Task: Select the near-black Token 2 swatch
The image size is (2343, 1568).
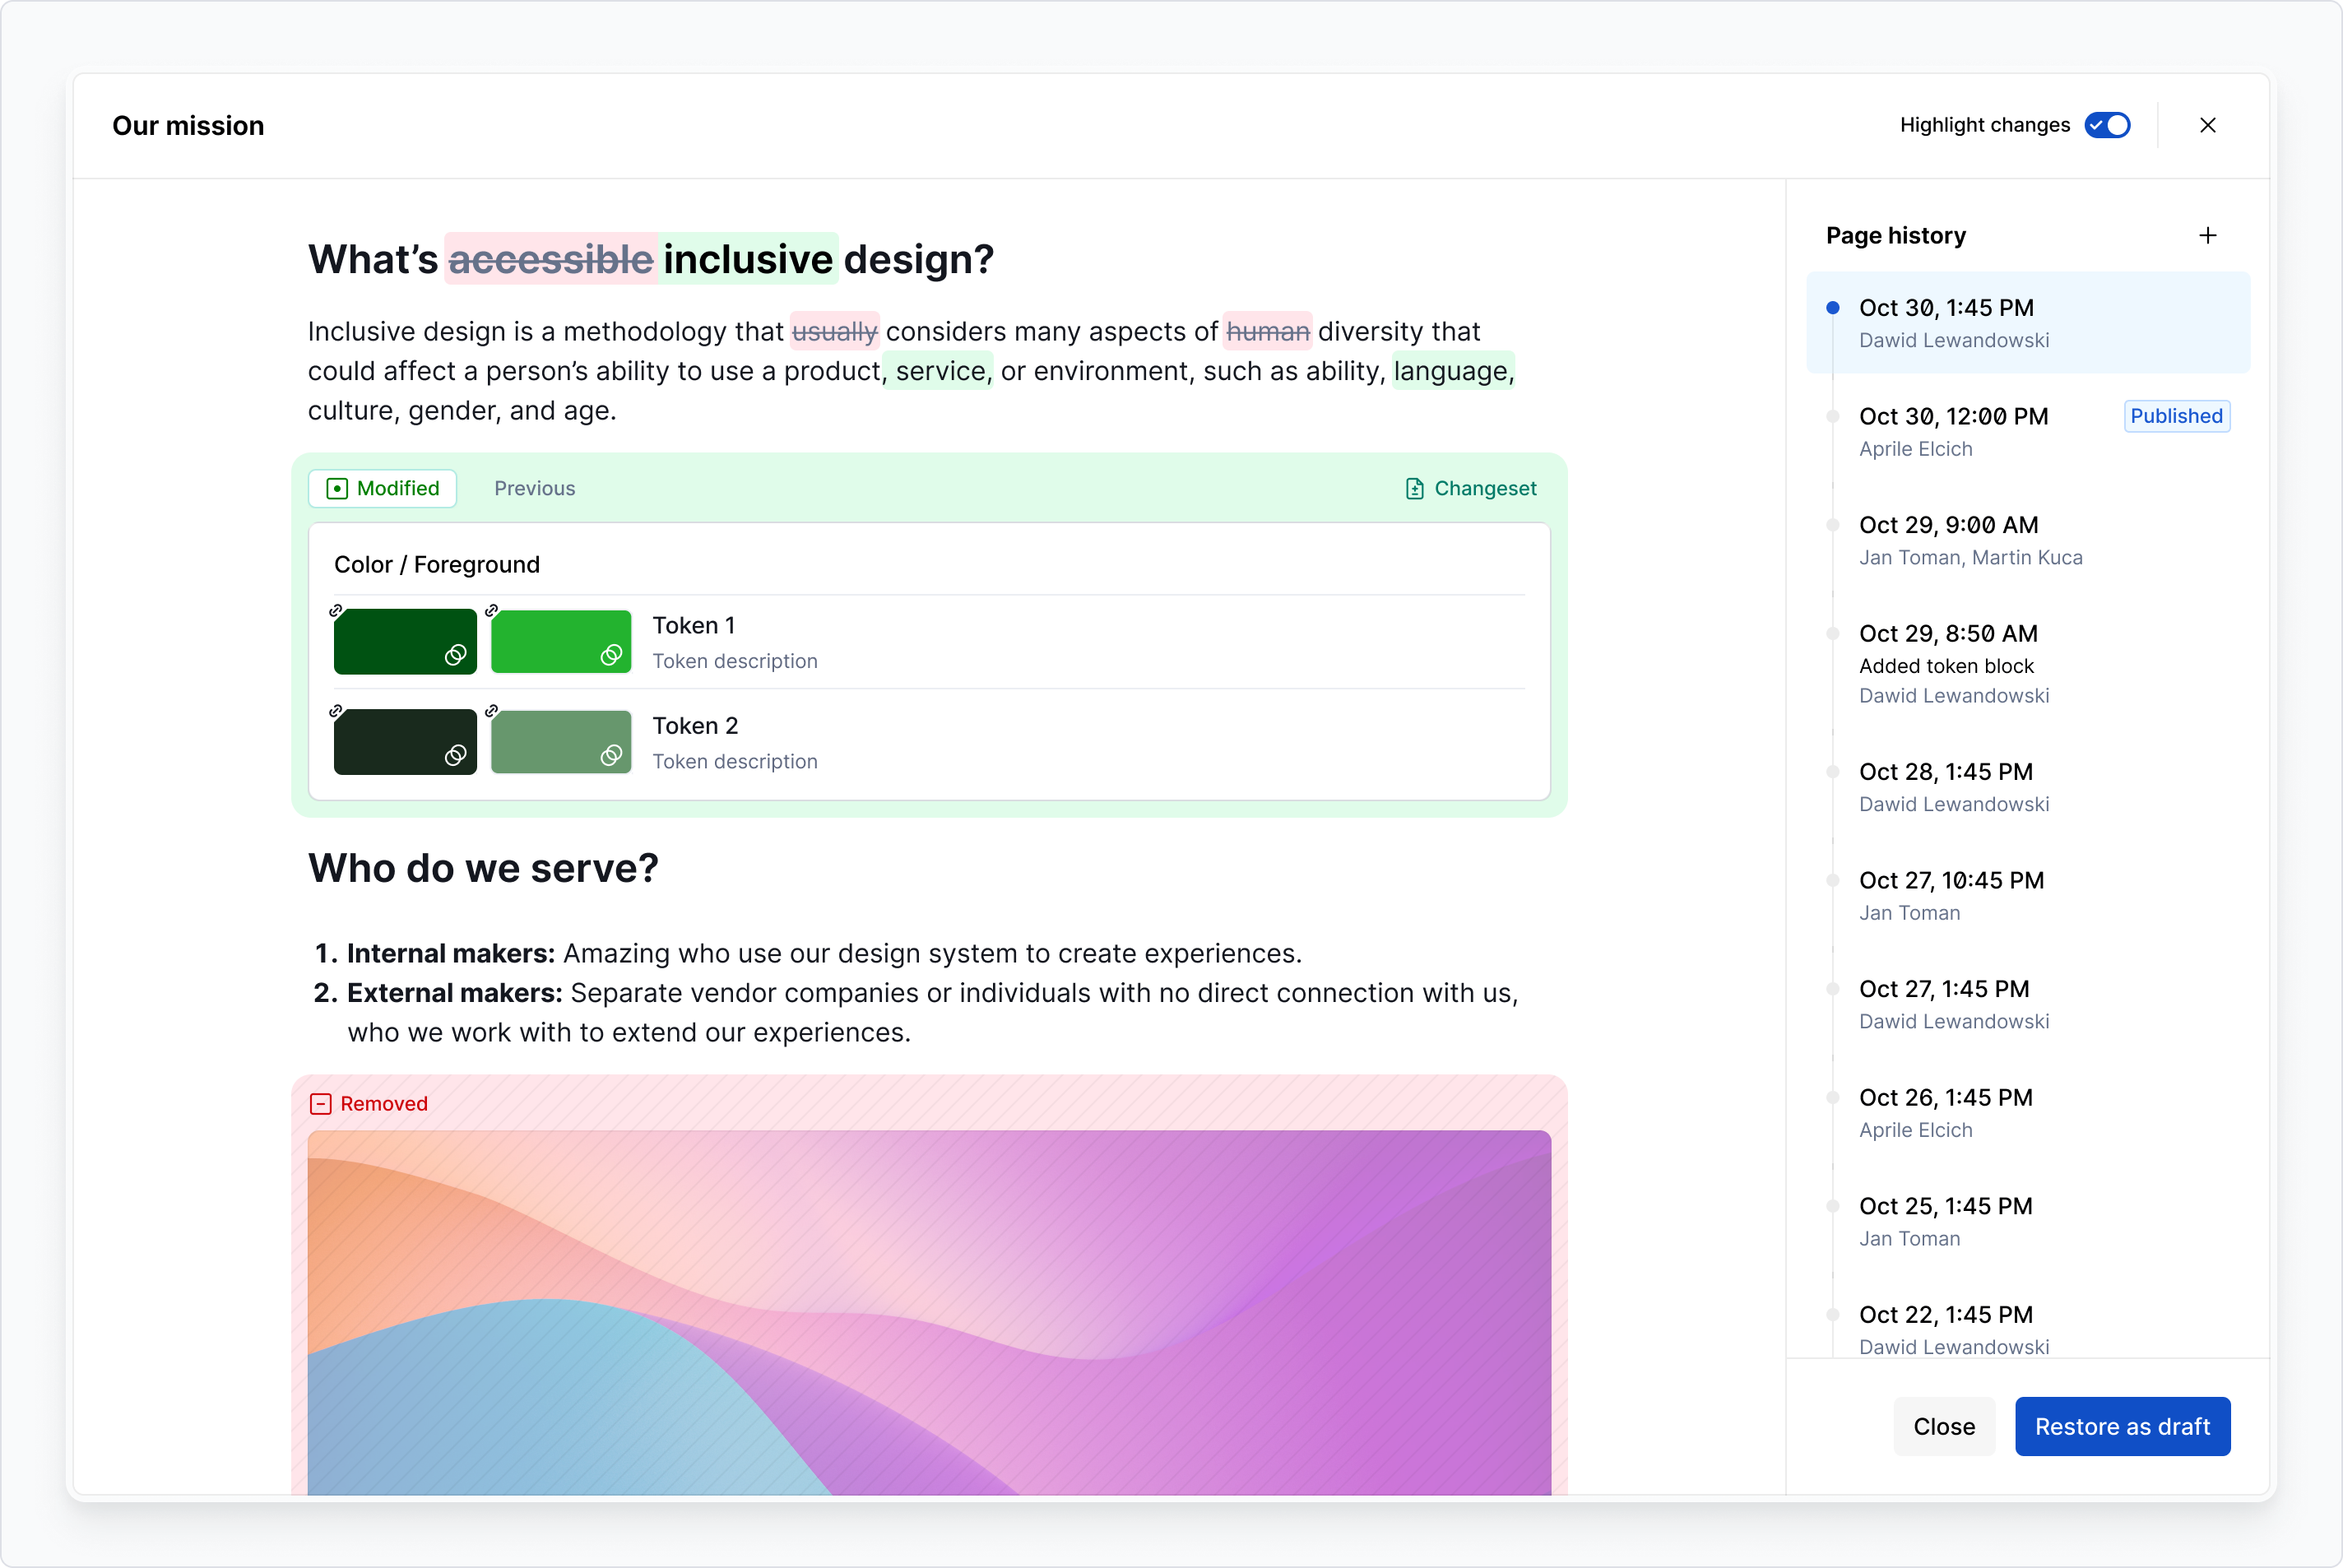Action: coord(405,741)
